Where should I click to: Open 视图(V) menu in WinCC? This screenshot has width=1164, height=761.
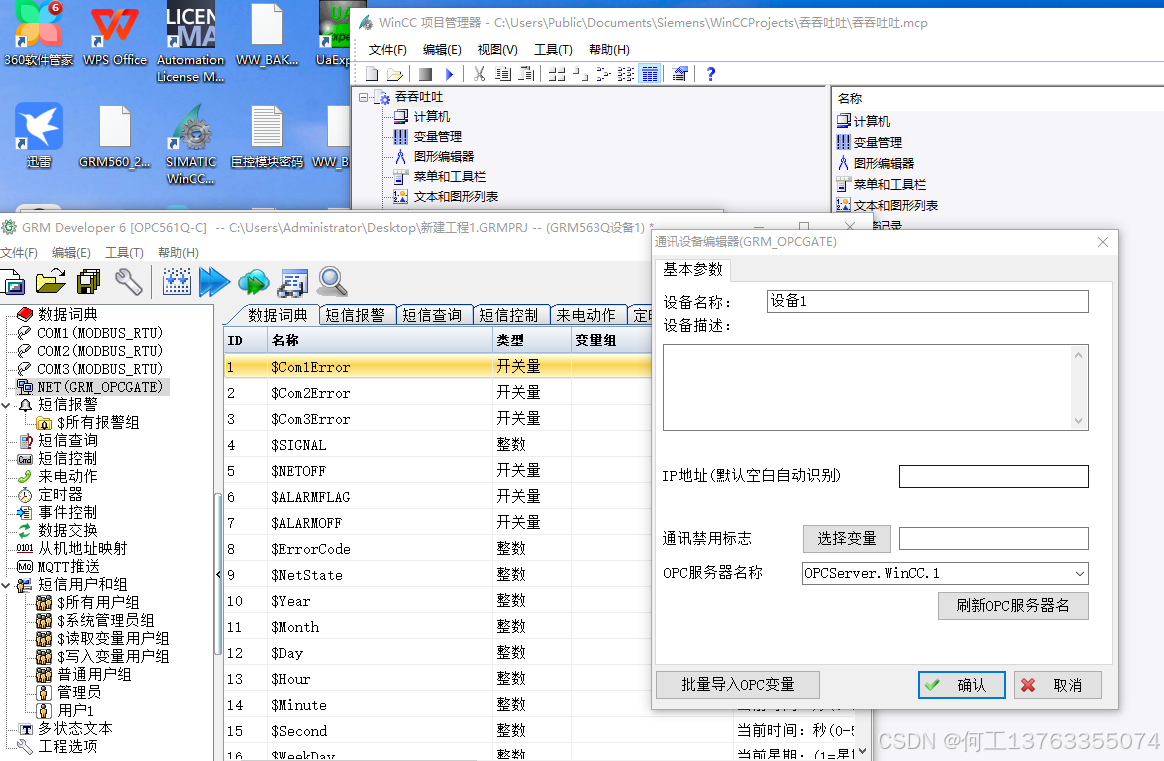497,50
